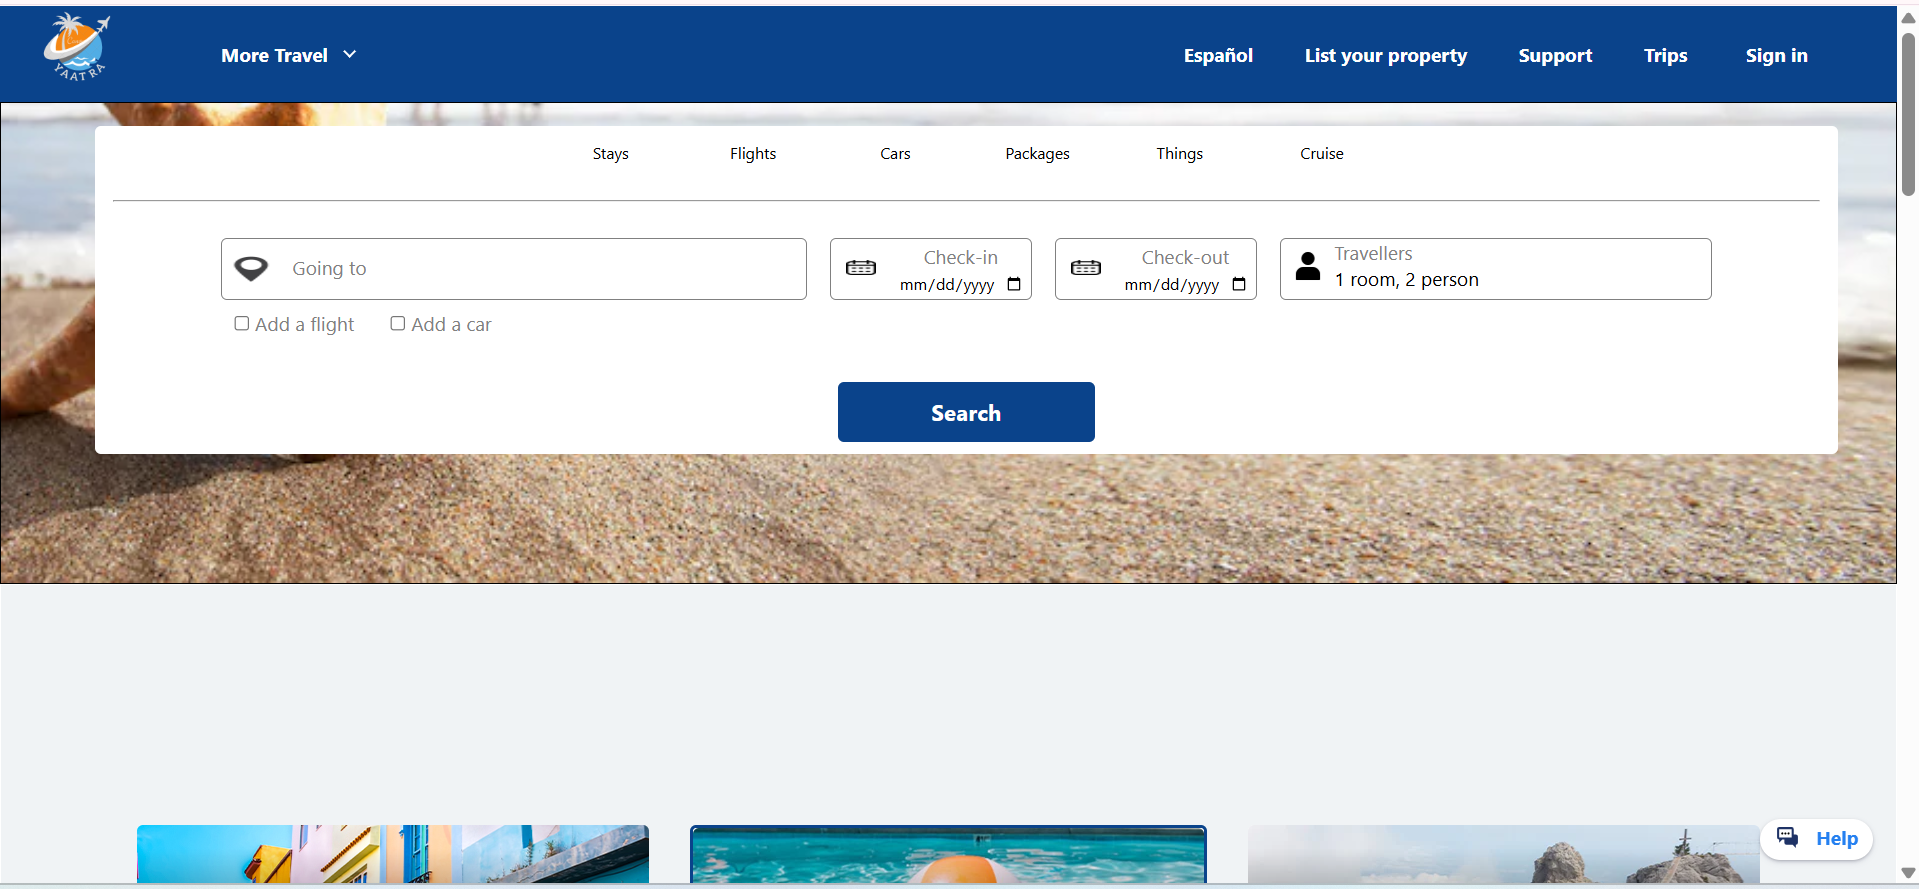Switch to the Packages tab
The height and width of the screenshot is (889, 1919).
1037,154
